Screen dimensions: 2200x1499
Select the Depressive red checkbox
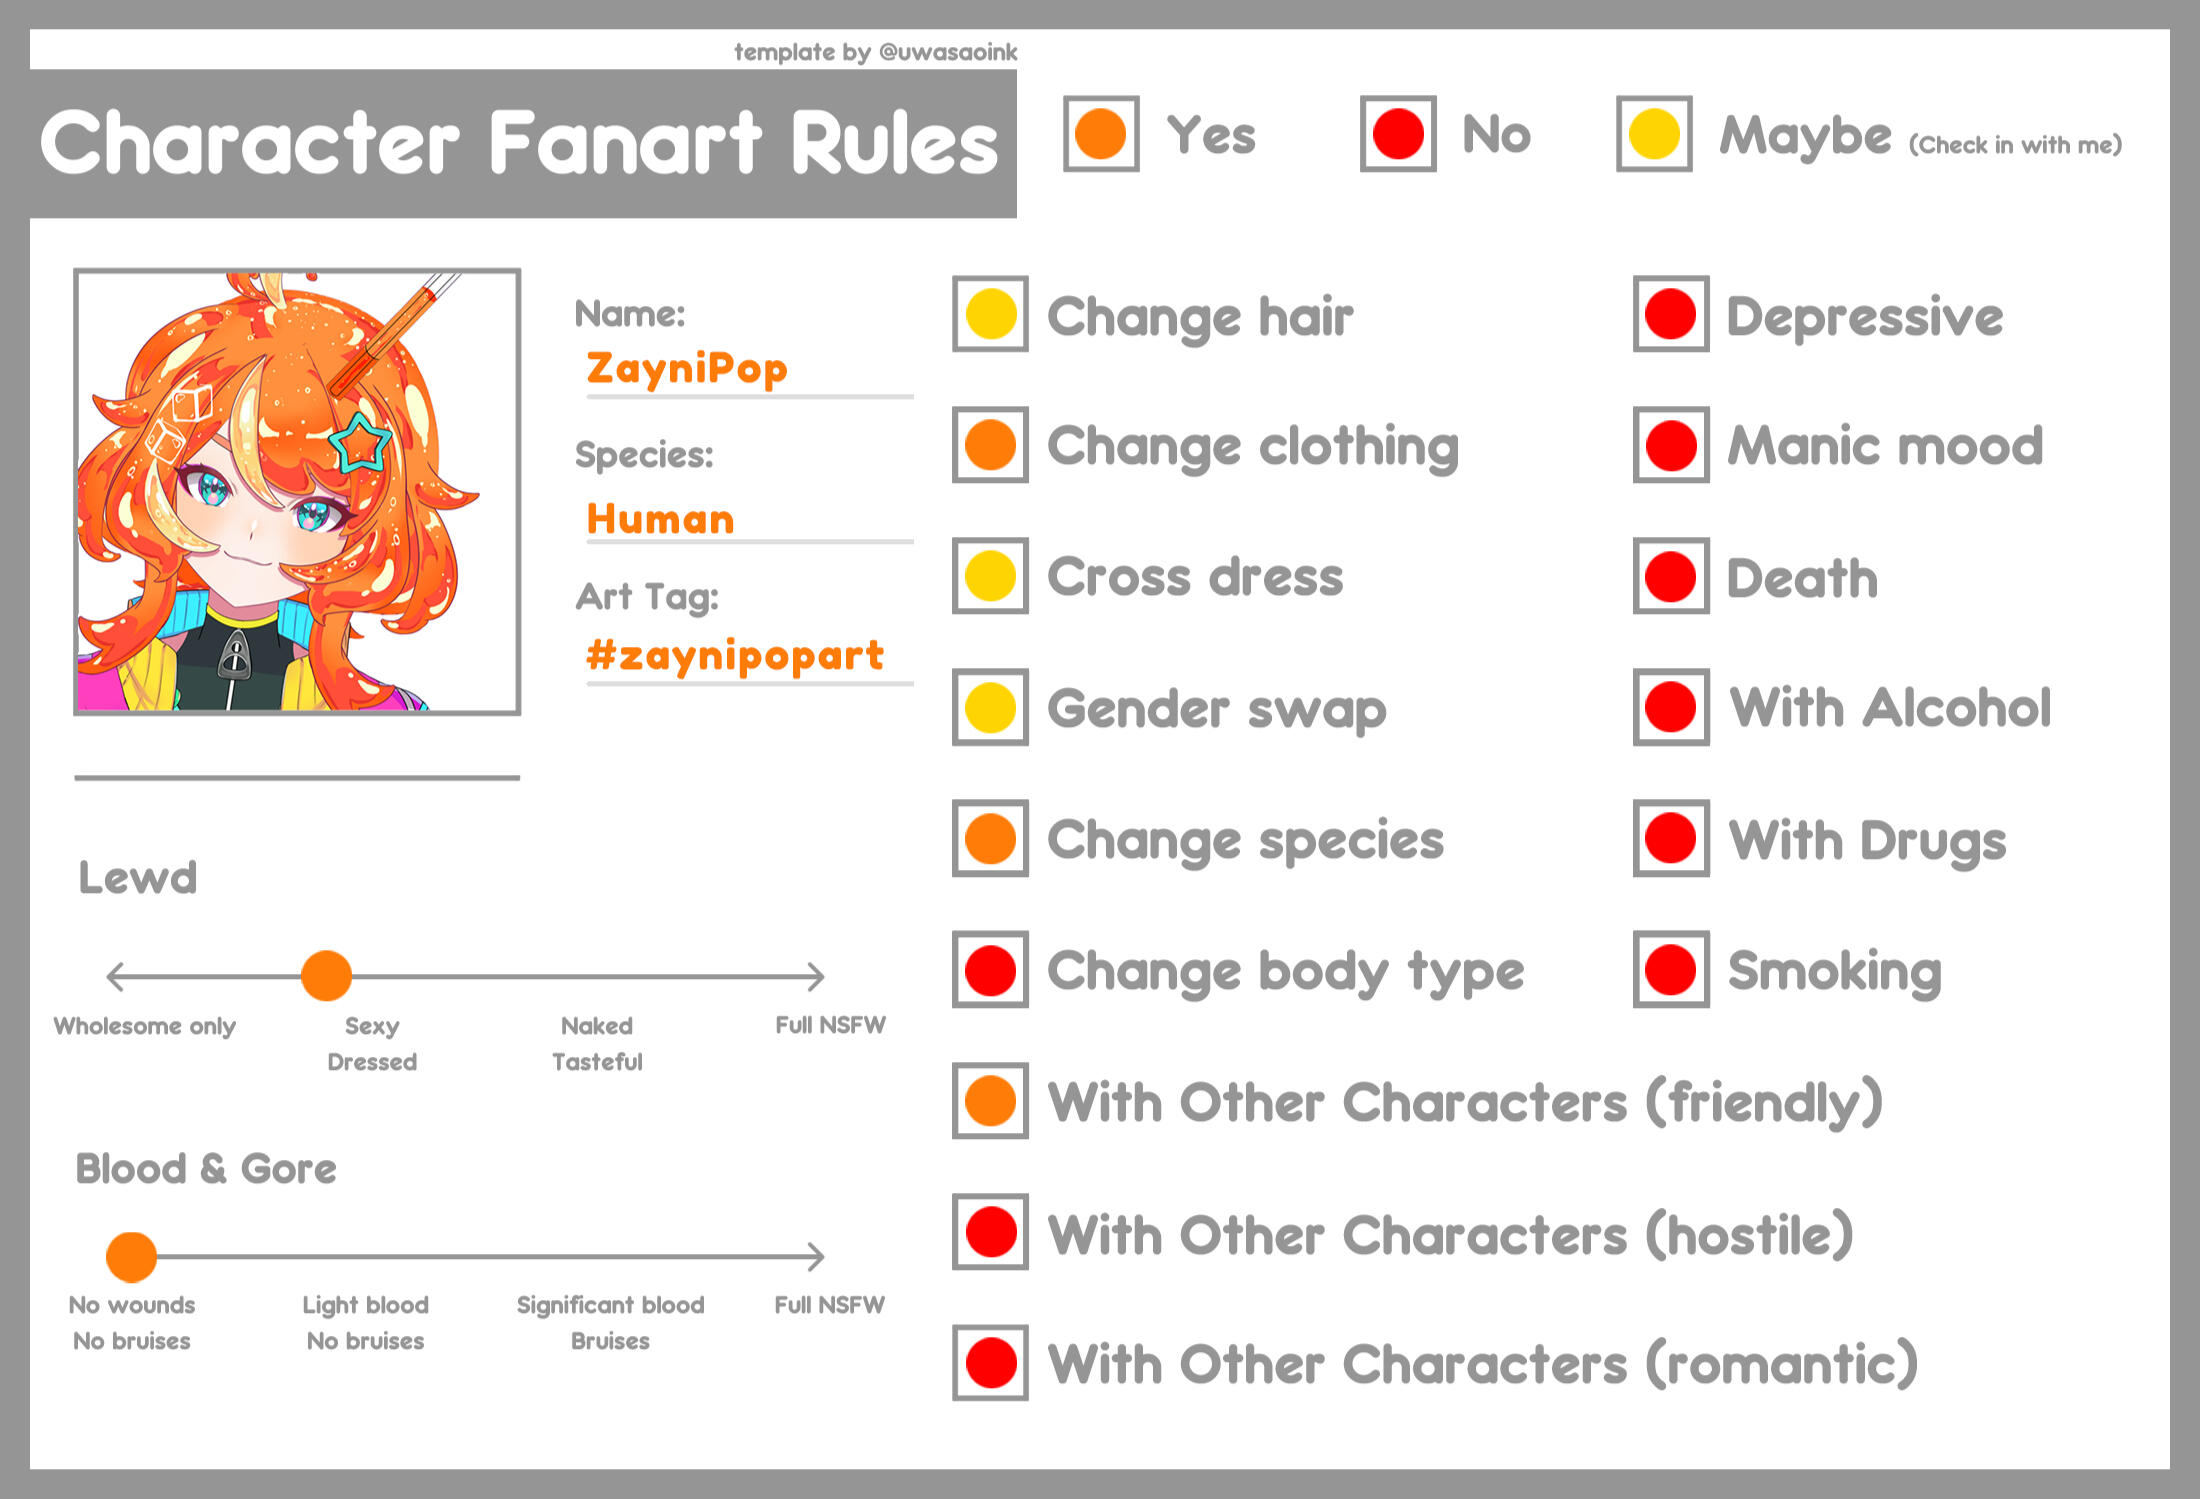(x=1670, y=314)
